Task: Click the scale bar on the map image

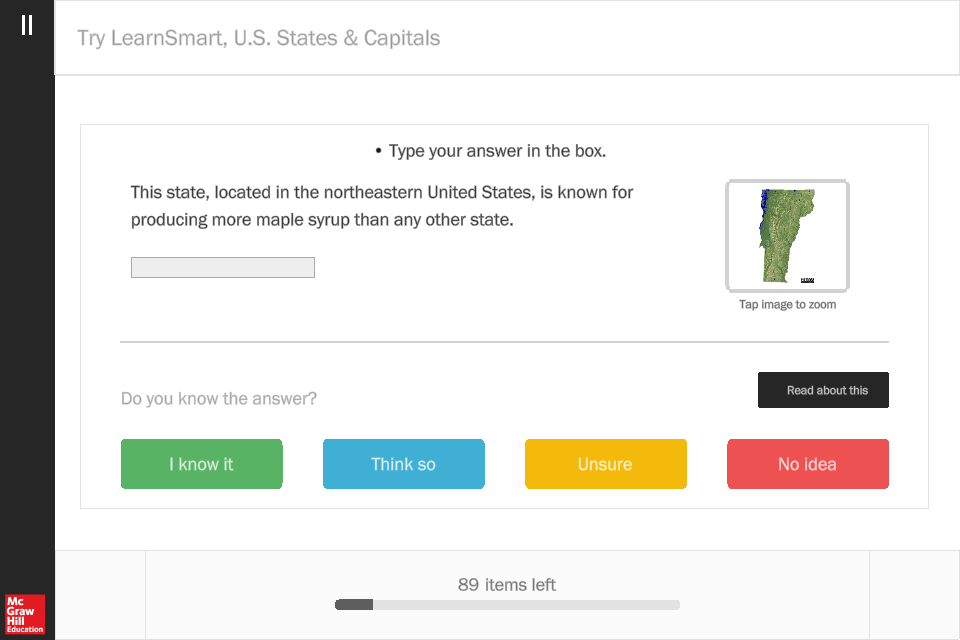Action: click(x=808, y=280)
